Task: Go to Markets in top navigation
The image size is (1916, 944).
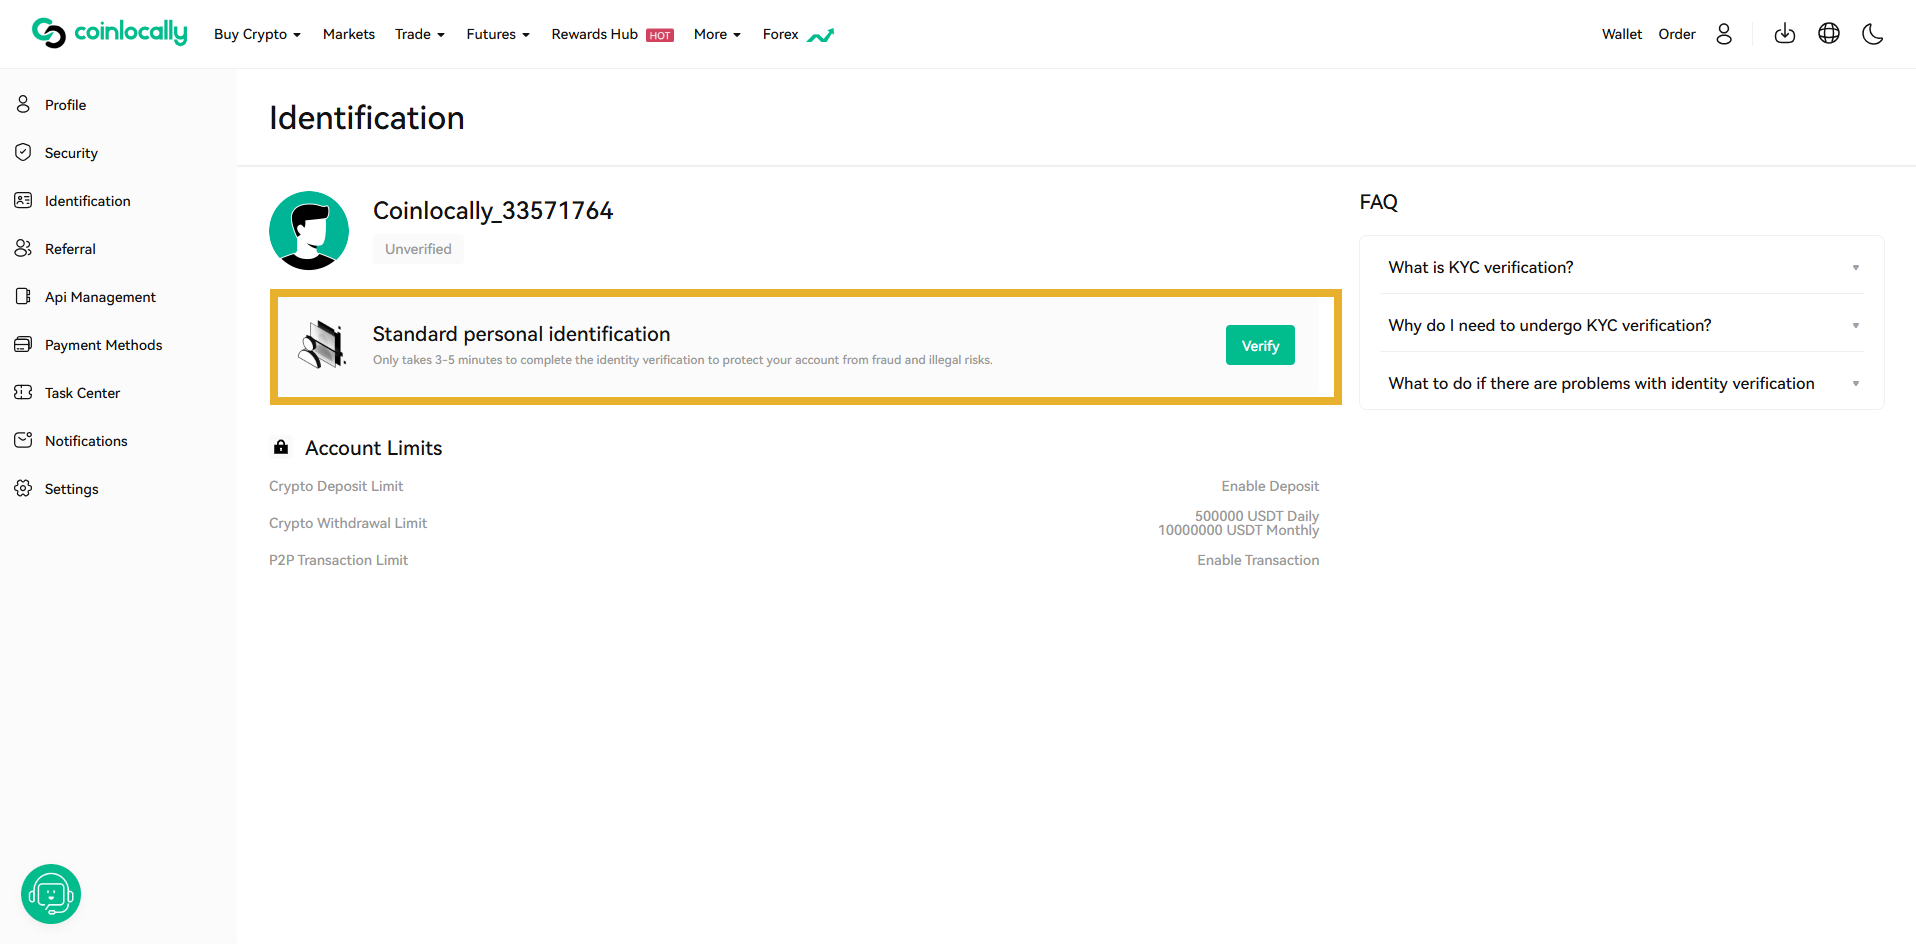Action: pyautogui.click(x=349, y=34)
